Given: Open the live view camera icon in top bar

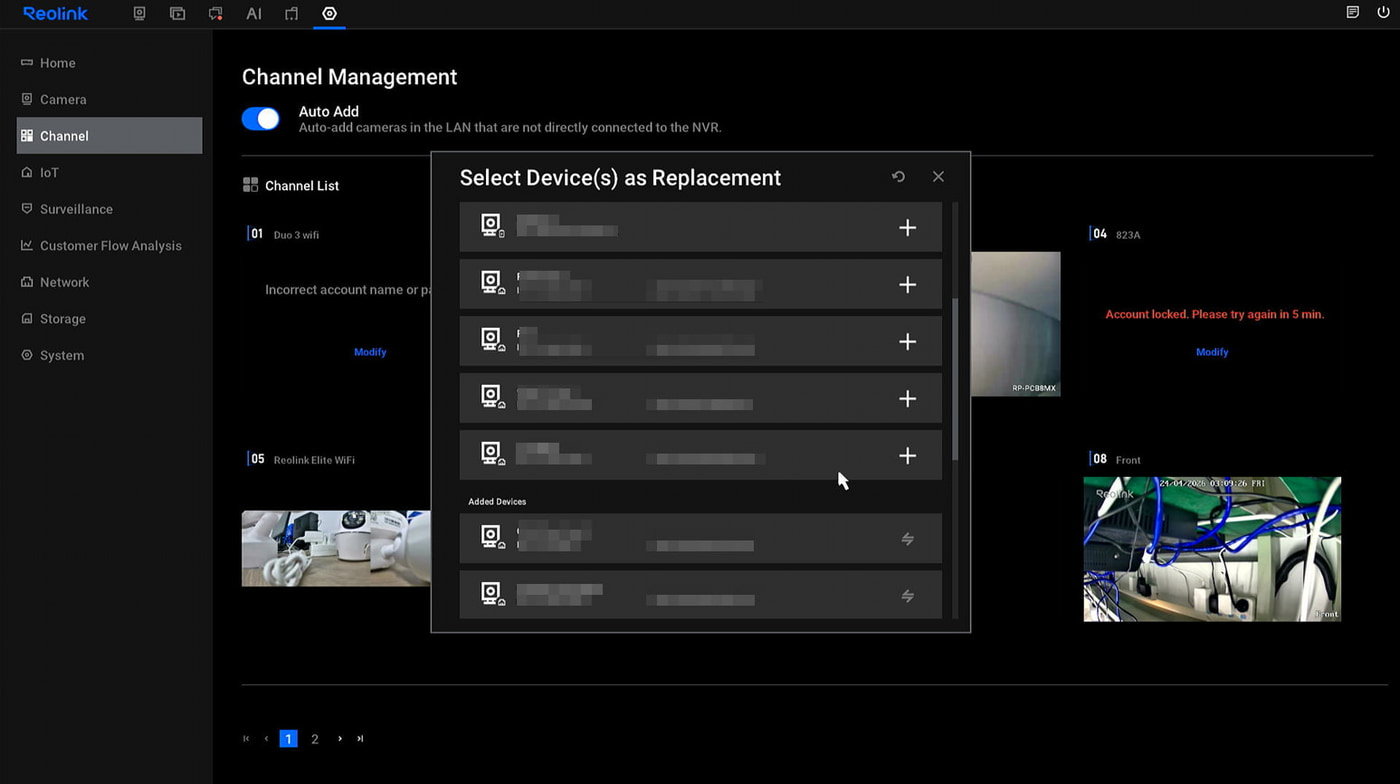Looking at the screenshot, I should [x=140, y=14].
